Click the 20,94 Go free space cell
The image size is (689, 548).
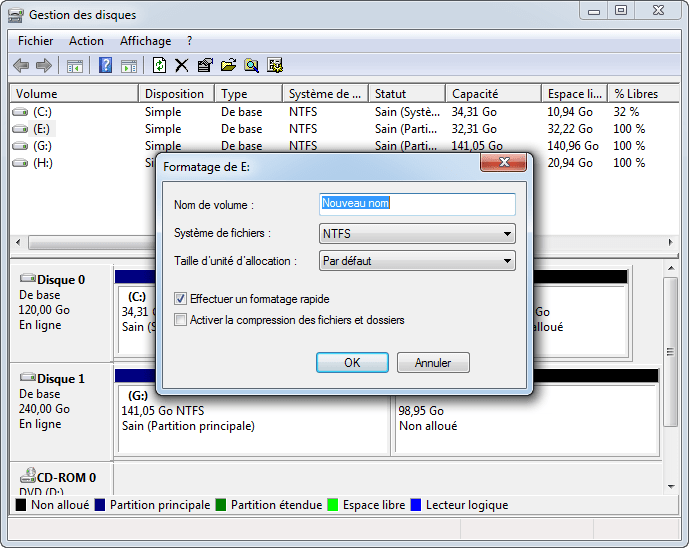point(570,163)
